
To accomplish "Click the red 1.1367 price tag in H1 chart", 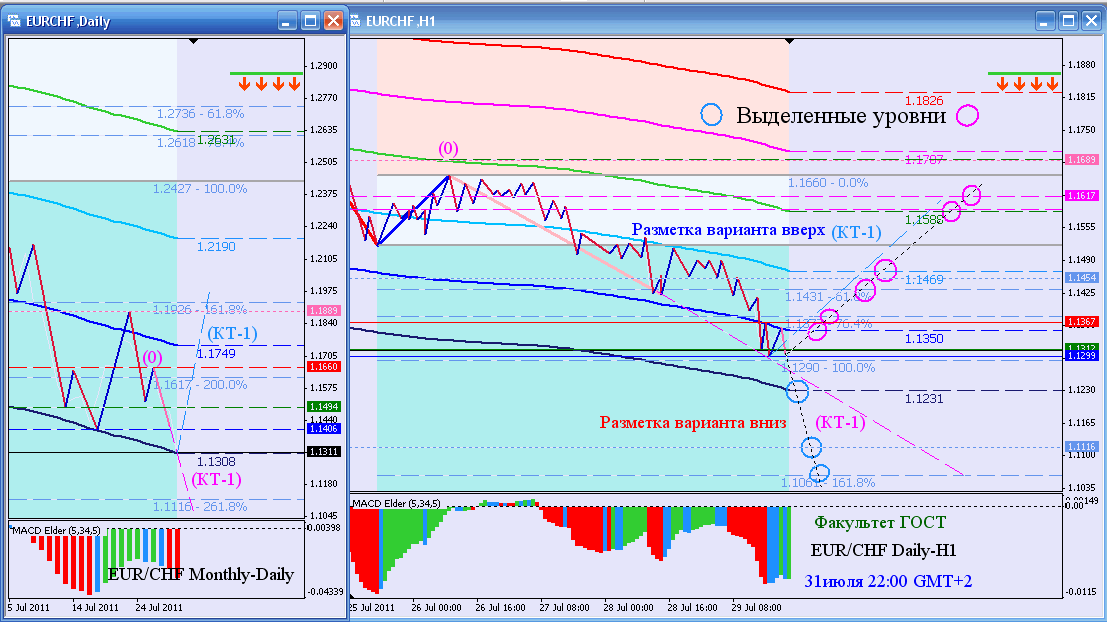I will pyautogui.click(x=1082, y=322).
